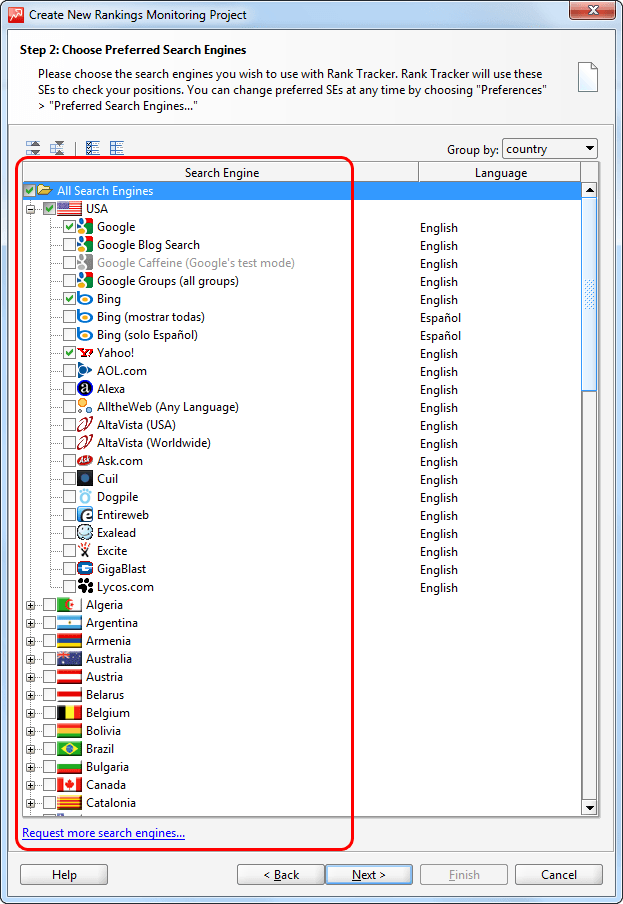The height and width of the screenshot is (904, 623).
Task: Click the Dogpile logo icon
Action: coord(85,496)
